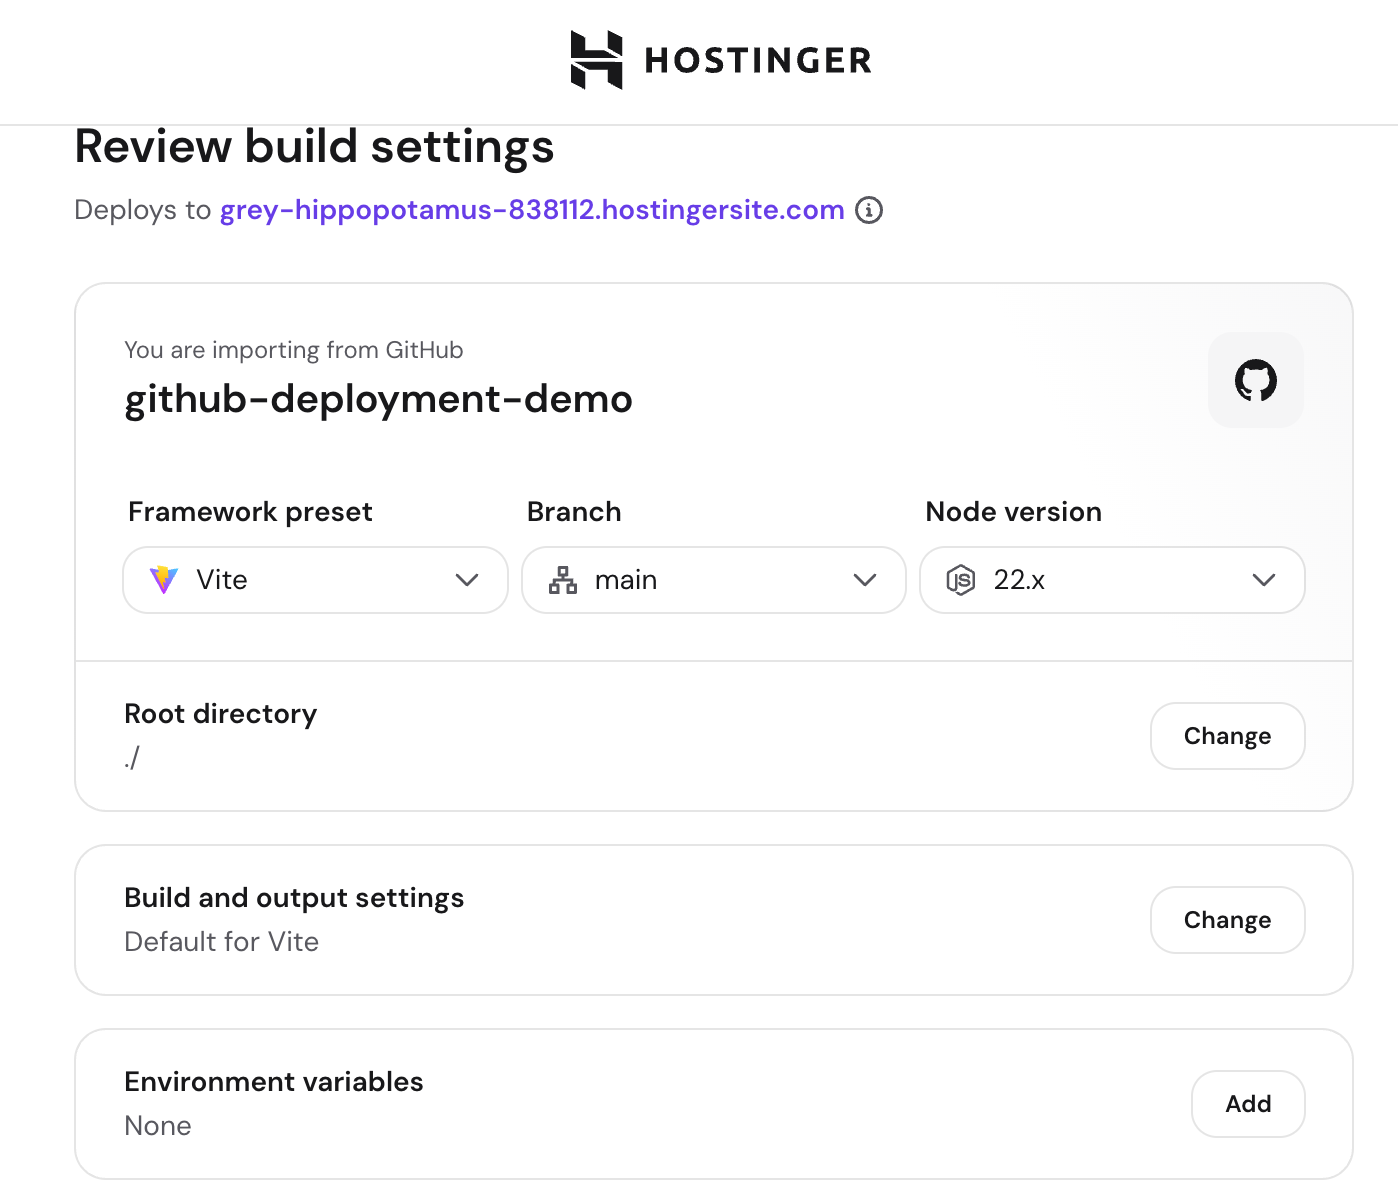The width and height of the screenshot is (1398, 1198).
Task: Open the Node version dropdown showing 22.x
Action: pyautogui.click(x=1112, y=580)
